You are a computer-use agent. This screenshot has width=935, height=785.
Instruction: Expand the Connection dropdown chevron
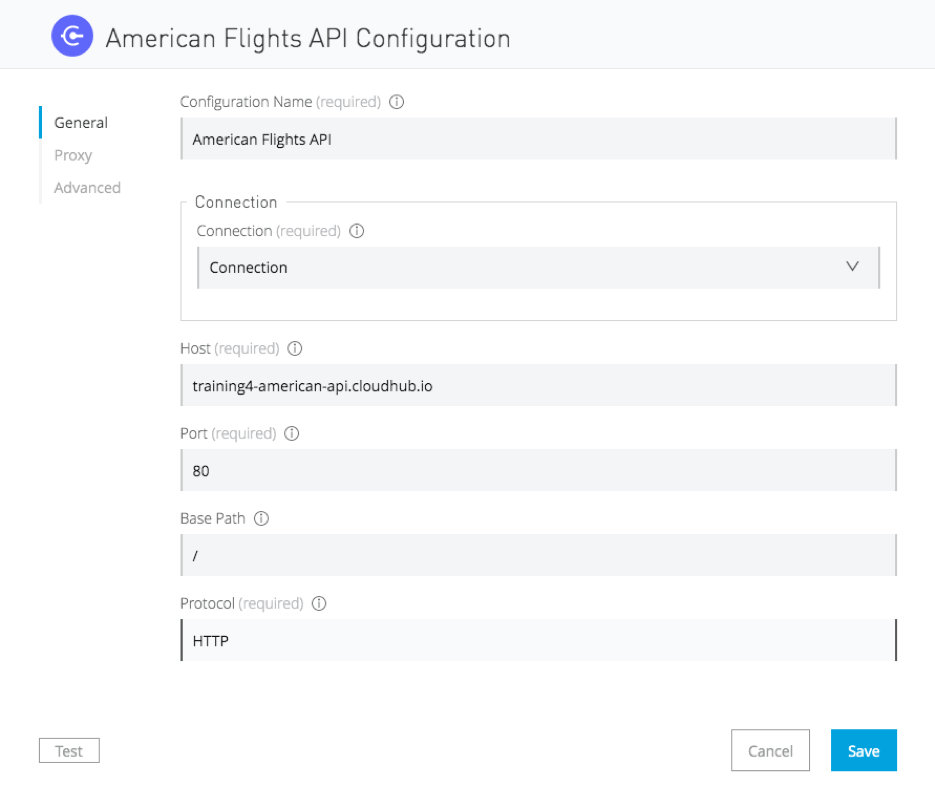[x=853, y=267]
